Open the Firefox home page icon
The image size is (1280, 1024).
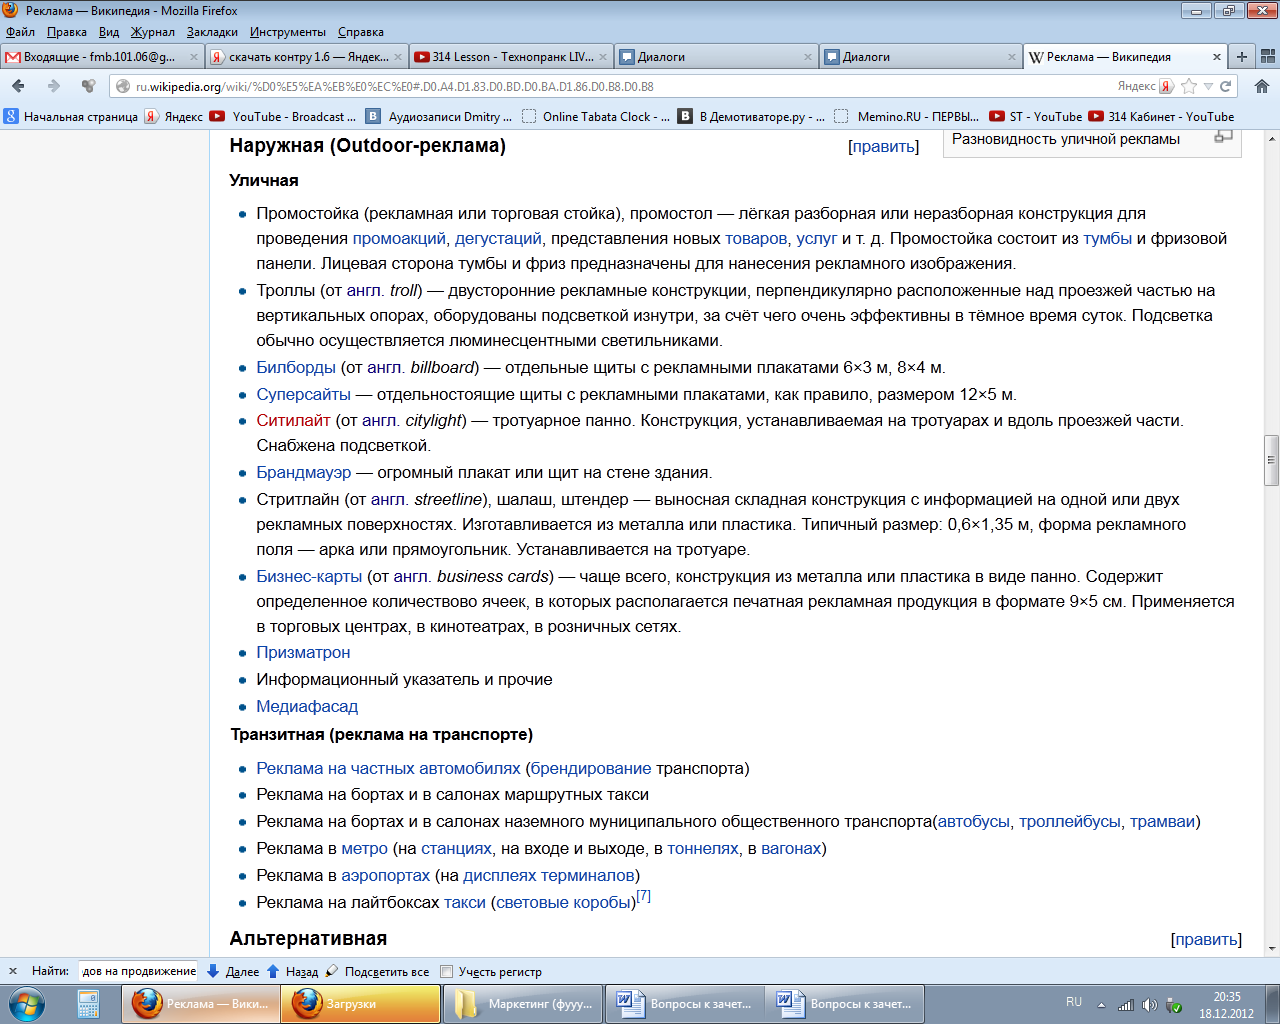(1262, 86)
